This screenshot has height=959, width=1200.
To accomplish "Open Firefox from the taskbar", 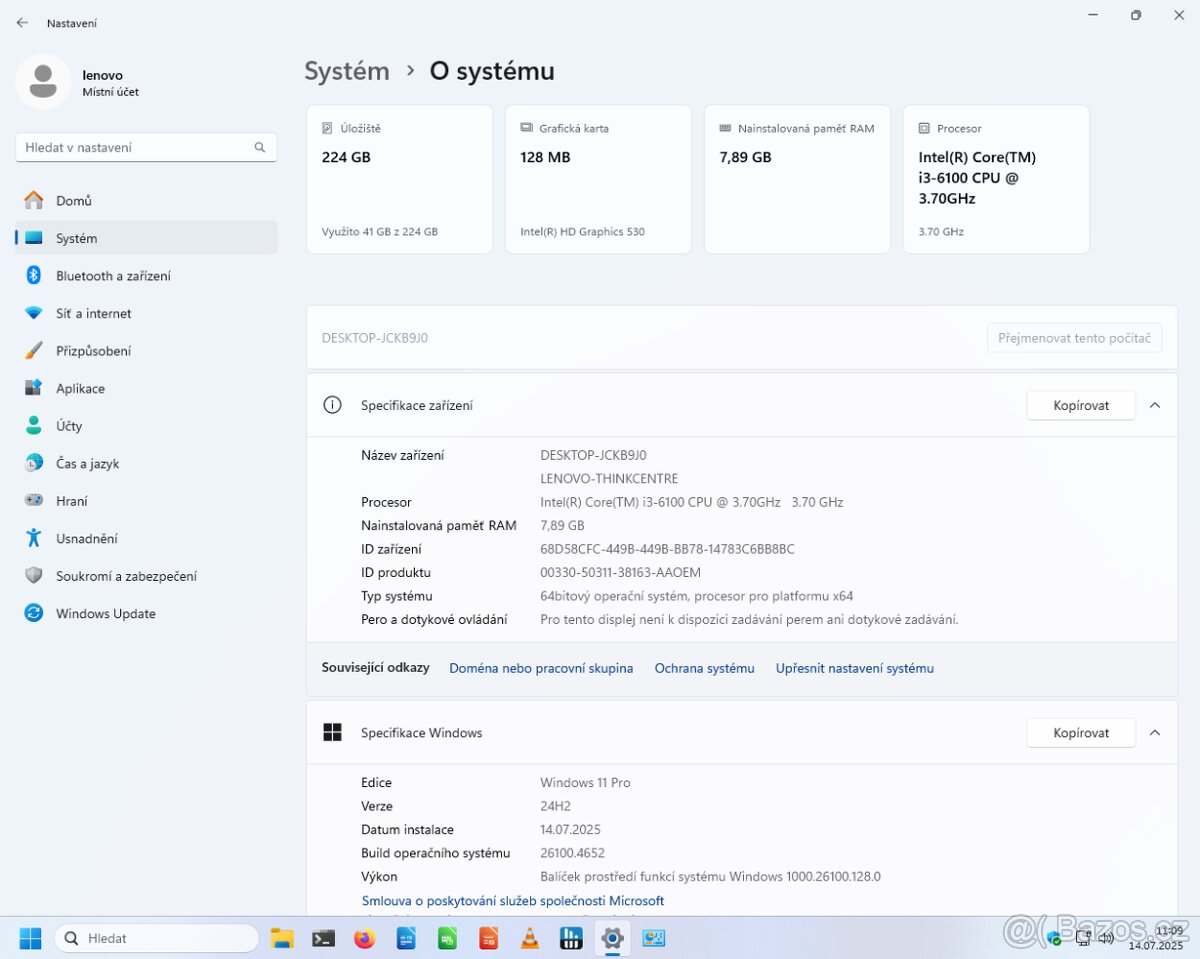I will 364,938.
